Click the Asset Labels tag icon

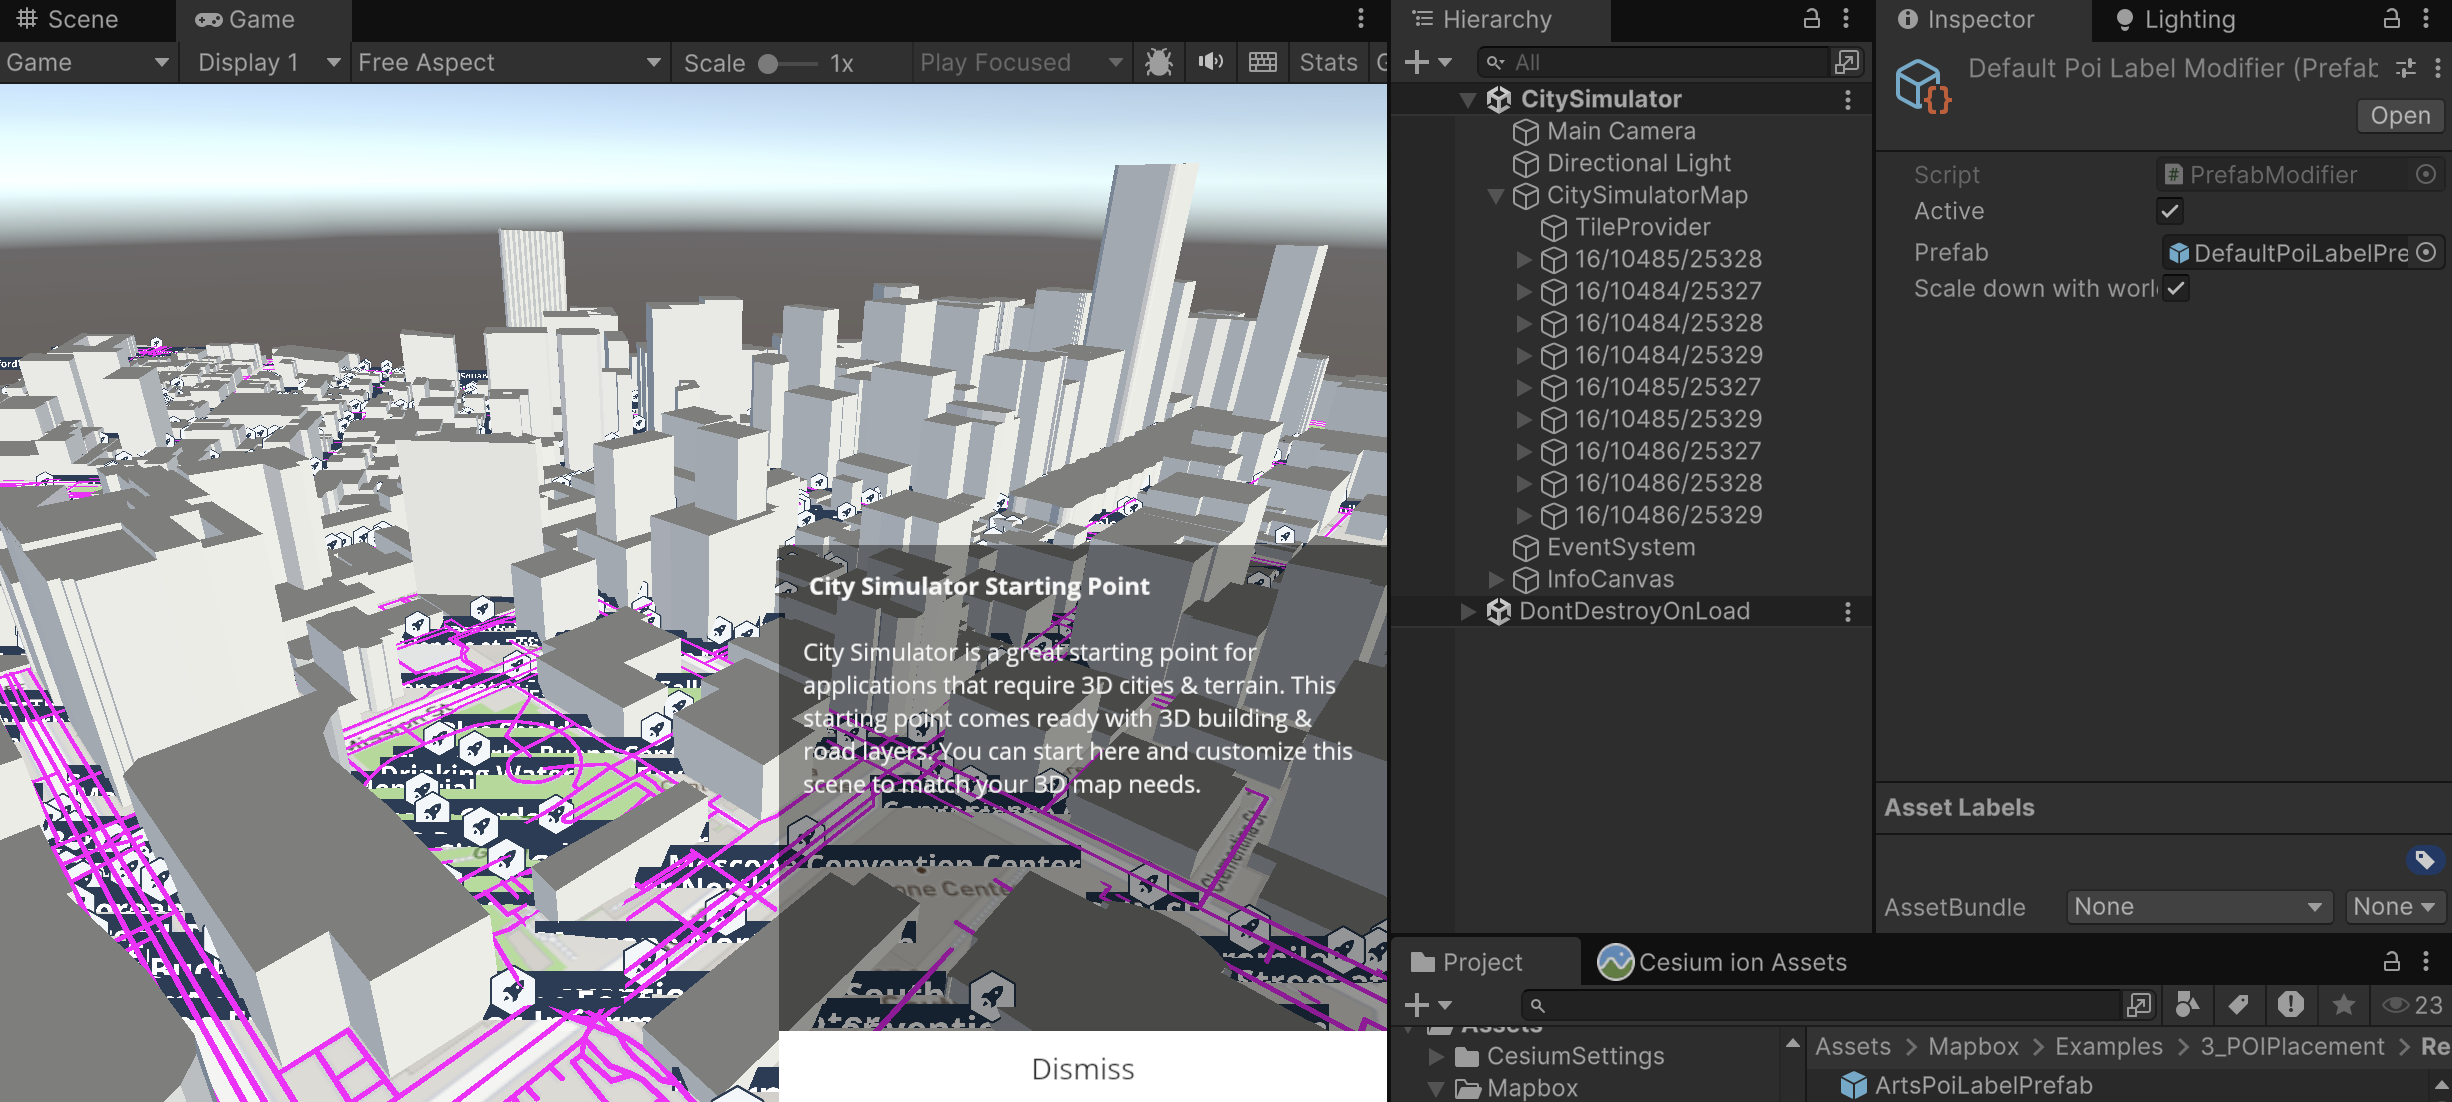pyautogui.click(x=2425, y=860)
